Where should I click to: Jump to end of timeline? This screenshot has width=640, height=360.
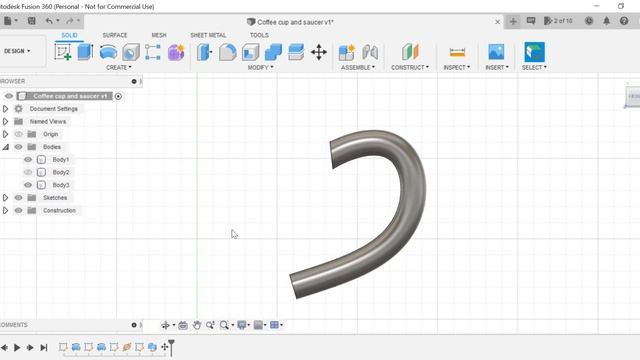point(44,347)
